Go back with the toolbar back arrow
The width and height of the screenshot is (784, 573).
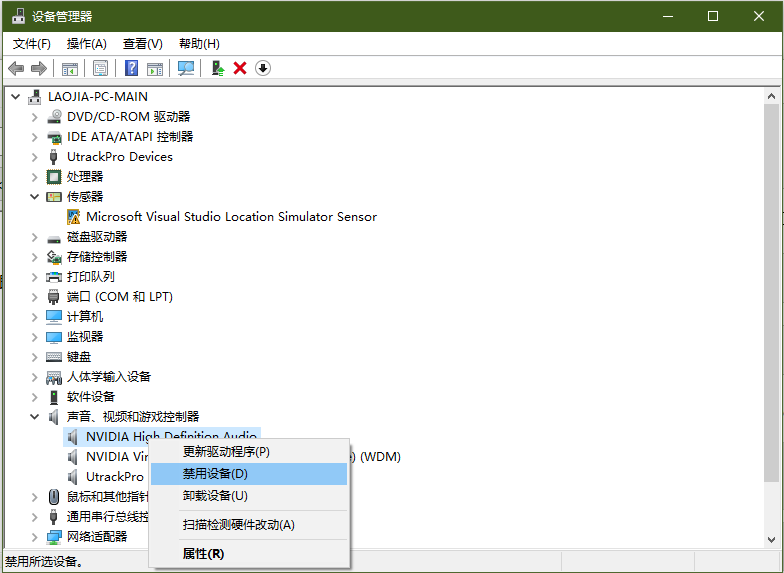[x=16, y=68]
